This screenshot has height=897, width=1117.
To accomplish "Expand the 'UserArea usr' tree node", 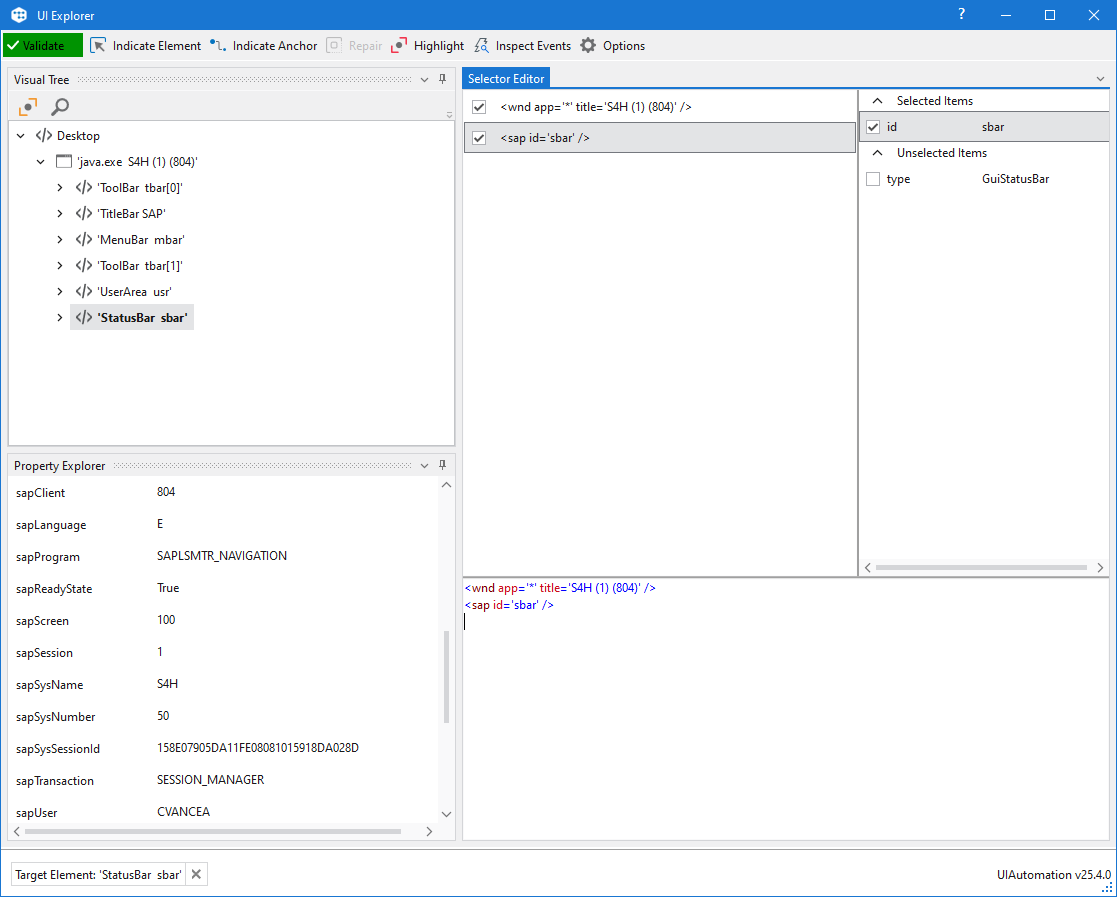I will 60,291.
